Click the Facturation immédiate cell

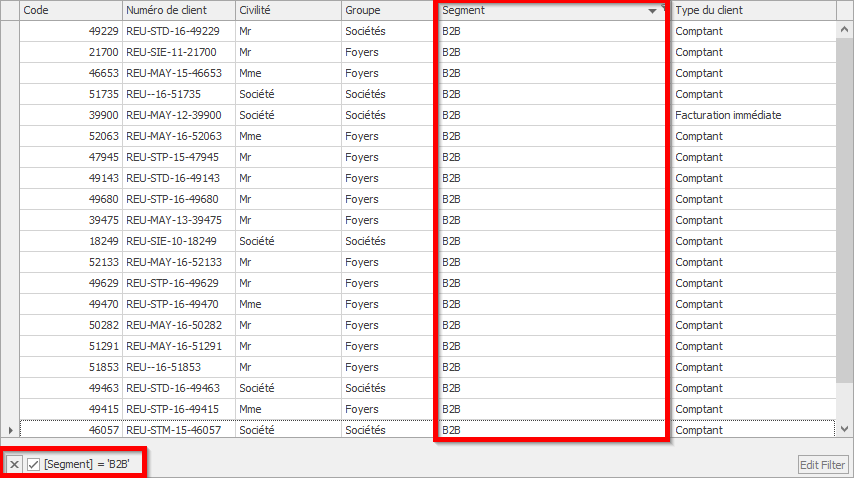tap(728, 115)
